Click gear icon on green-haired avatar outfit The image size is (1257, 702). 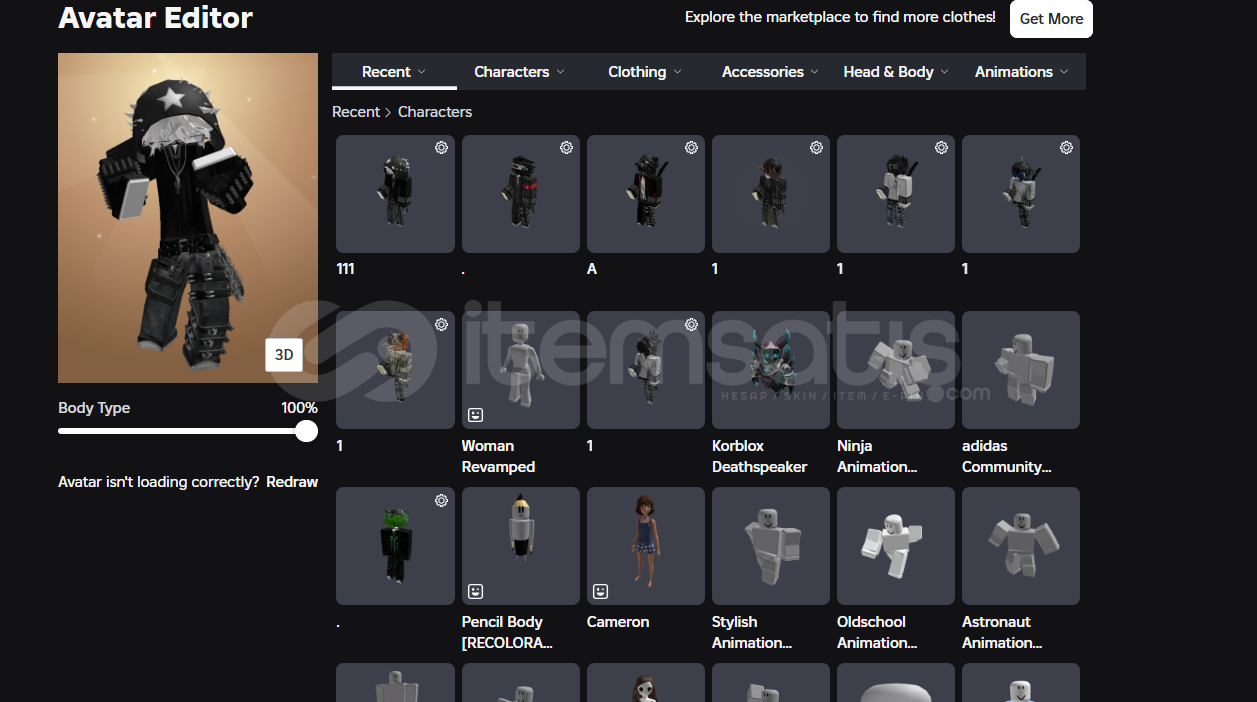(x=441, y=500)
